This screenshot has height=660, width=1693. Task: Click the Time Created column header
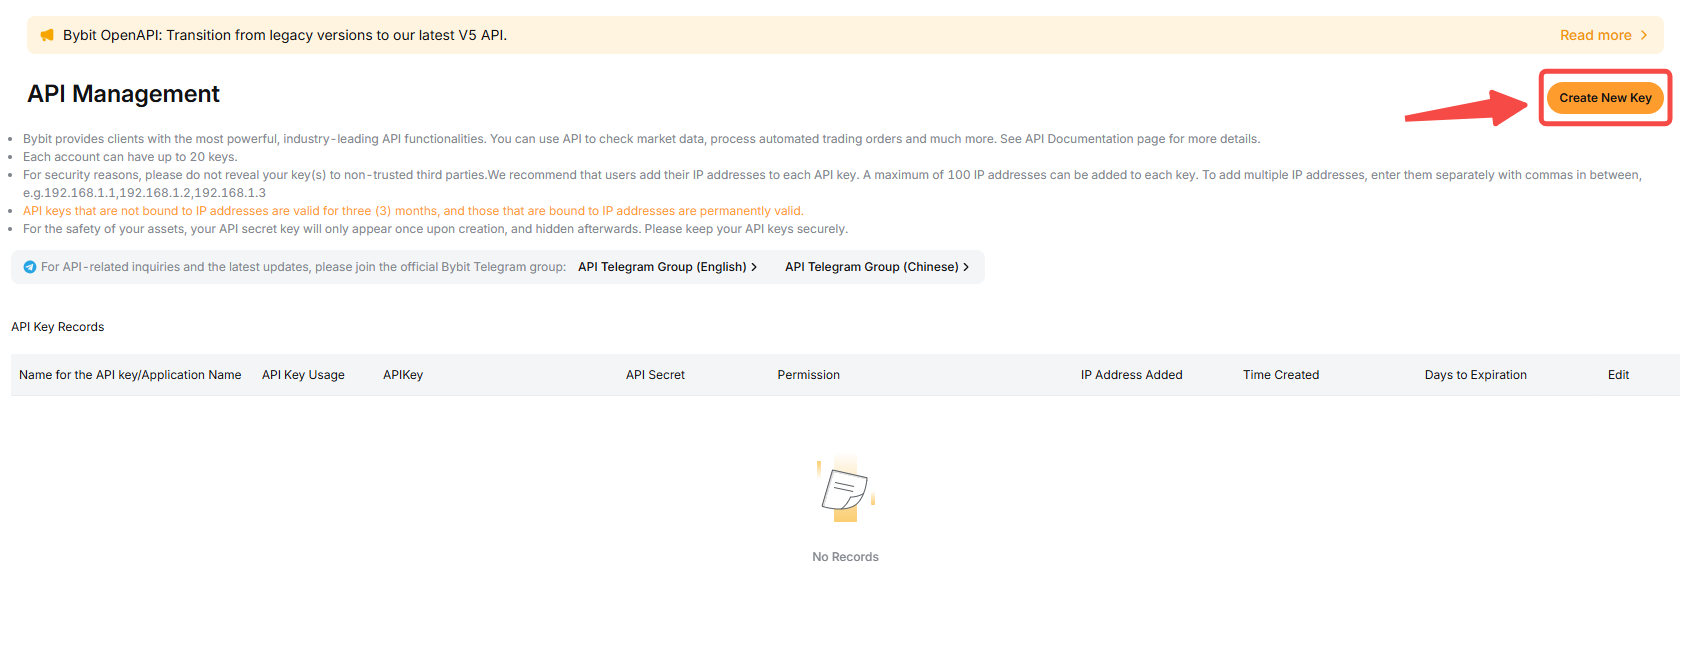pos(1280,375)
